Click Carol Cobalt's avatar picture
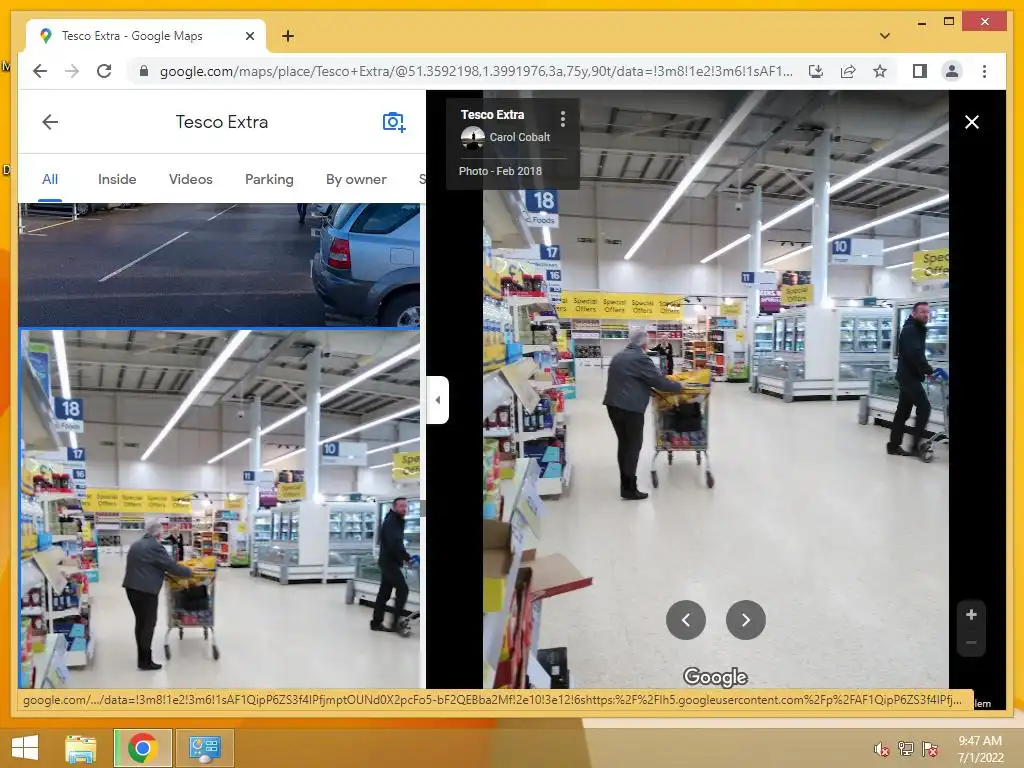1024x768 pixels. pyautogui.click(x=472, y=138)
